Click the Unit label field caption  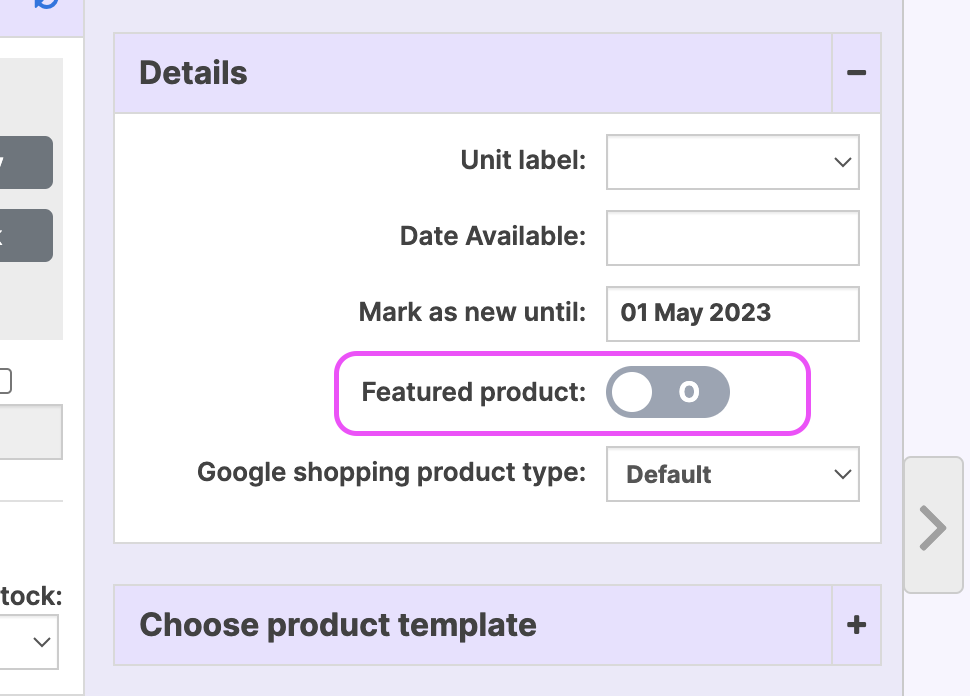523,160
